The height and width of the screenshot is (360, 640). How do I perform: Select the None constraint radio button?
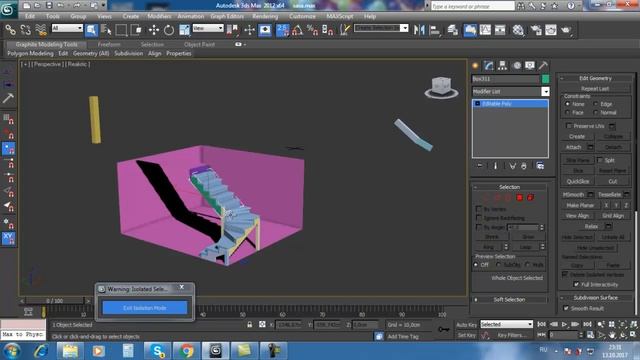click(567, 104)
